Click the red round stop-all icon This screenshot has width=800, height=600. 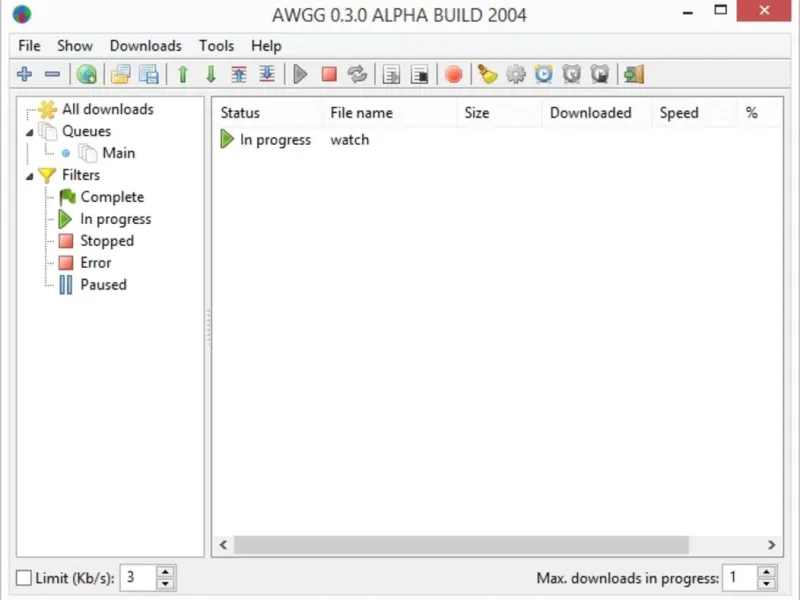tap(453, 74)
